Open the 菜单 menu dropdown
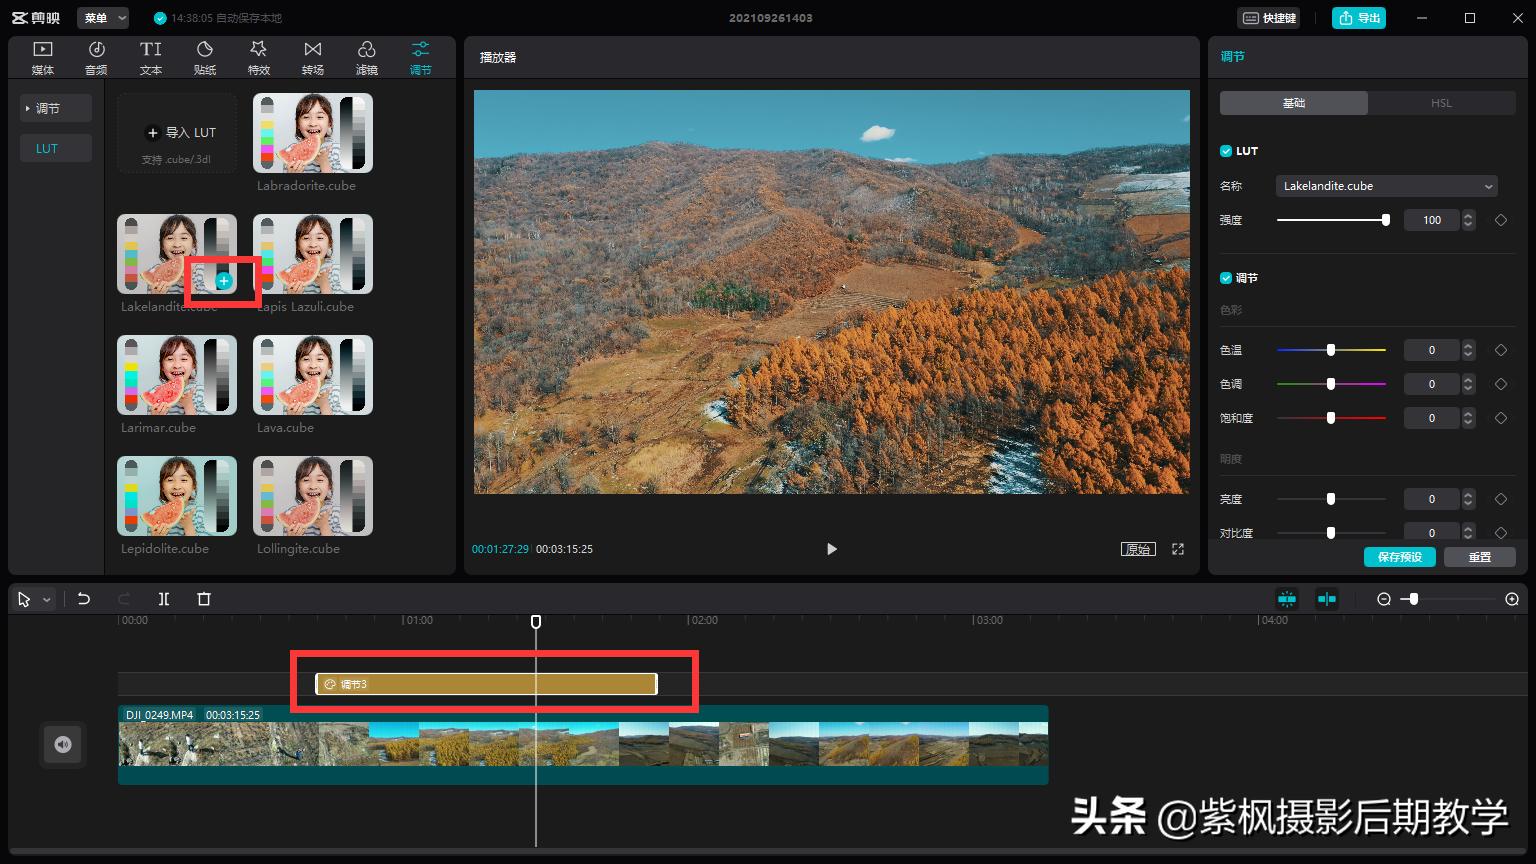 (x=103, y=18)
